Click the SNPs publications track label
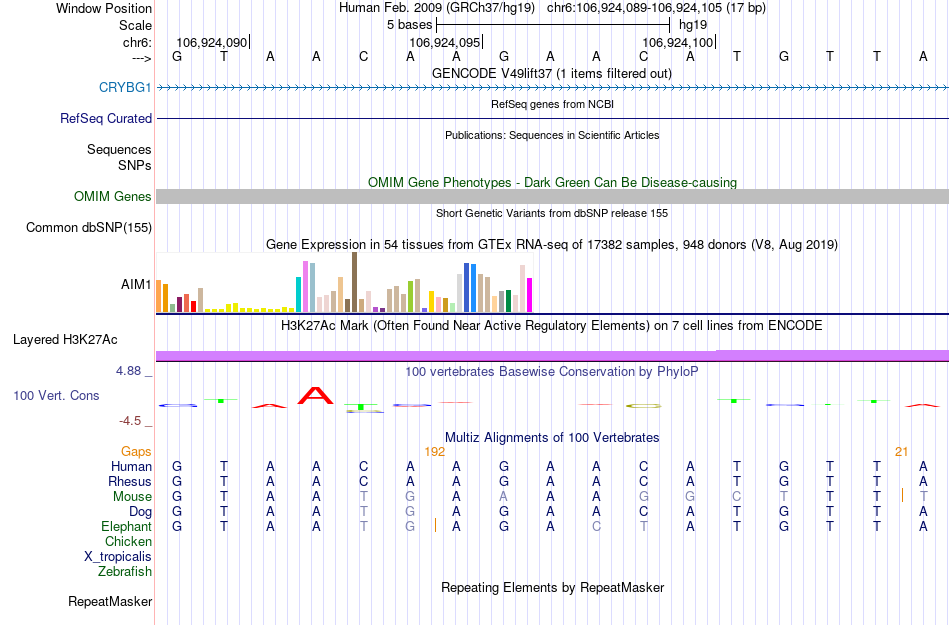This screenshot has height=625, width=950. click(135, 165)
